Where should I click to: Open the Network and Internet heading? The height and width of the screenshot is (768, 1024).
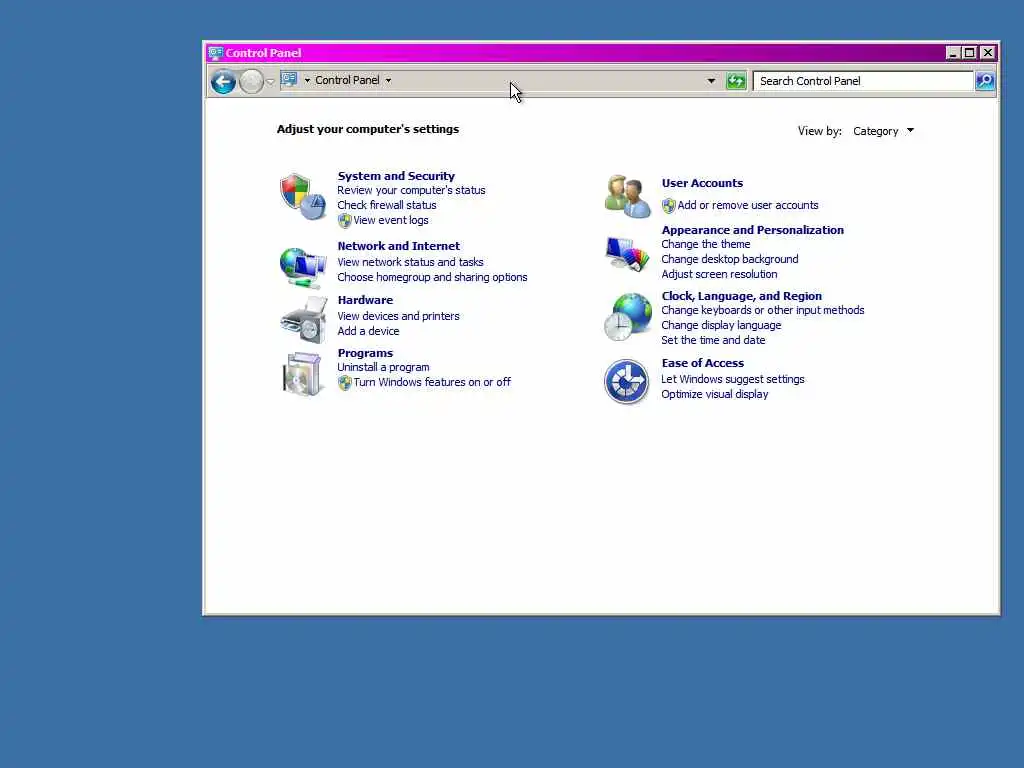[x=398, y=246]
